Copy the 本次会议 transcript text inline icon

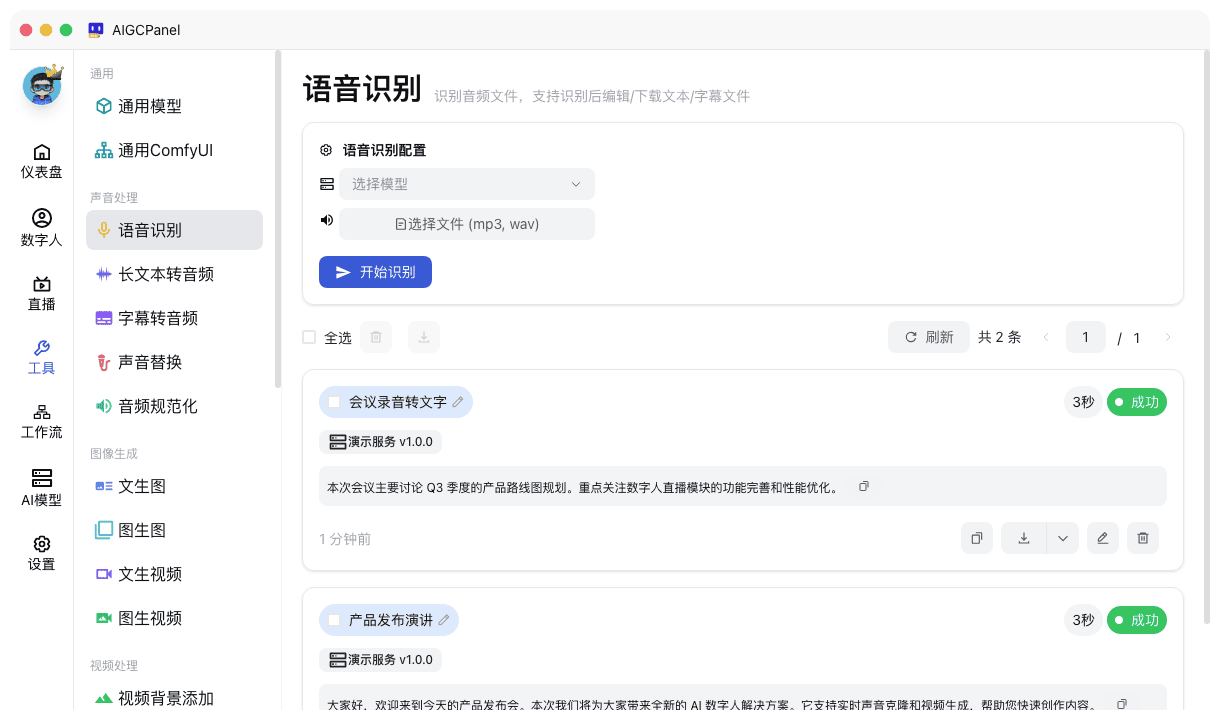pyautogui.click(x=864, y=486)
